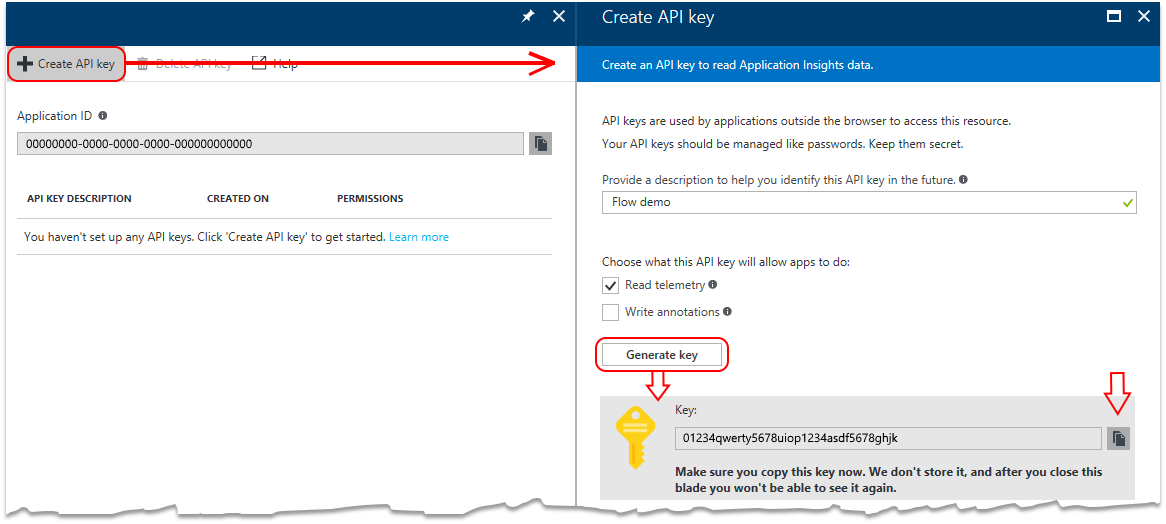This screenshot has height=524, width=1166.
Task: Enable the Write annotations checkbox
Action: point(611,312)
